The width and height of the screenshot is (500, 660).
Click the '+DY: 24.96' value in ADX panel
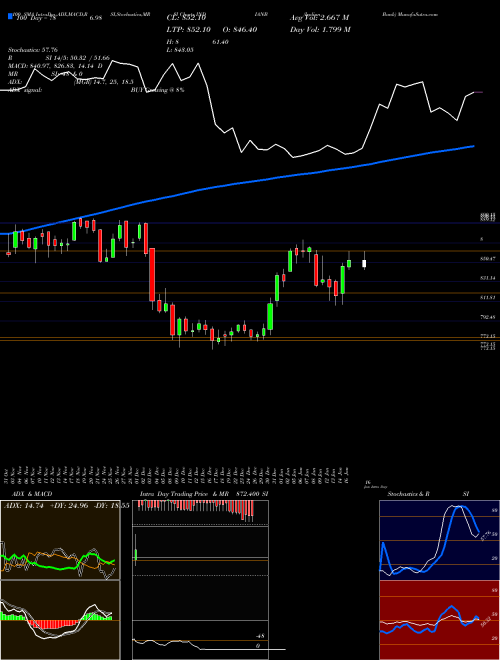point(69,506)
